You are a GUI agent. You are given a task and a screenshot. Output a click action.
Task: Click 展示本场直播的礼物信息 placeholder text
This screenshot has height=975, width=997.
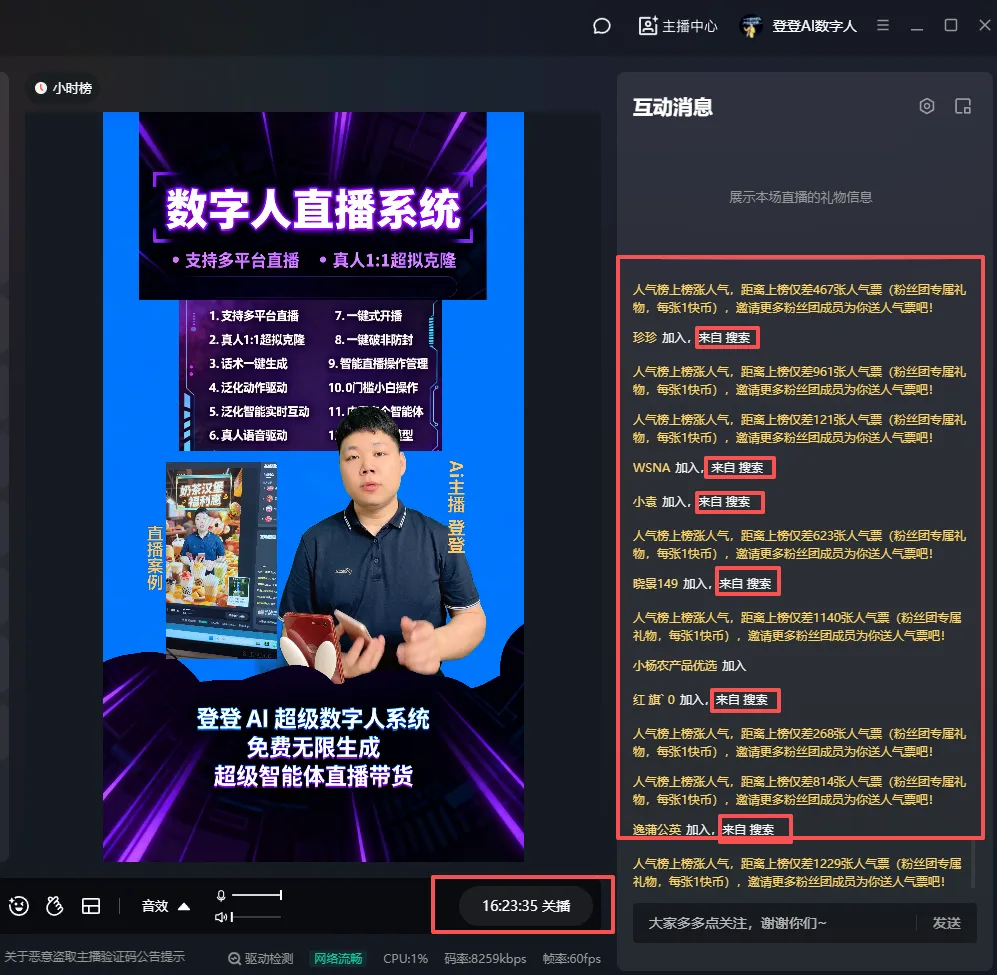[800, 197]
